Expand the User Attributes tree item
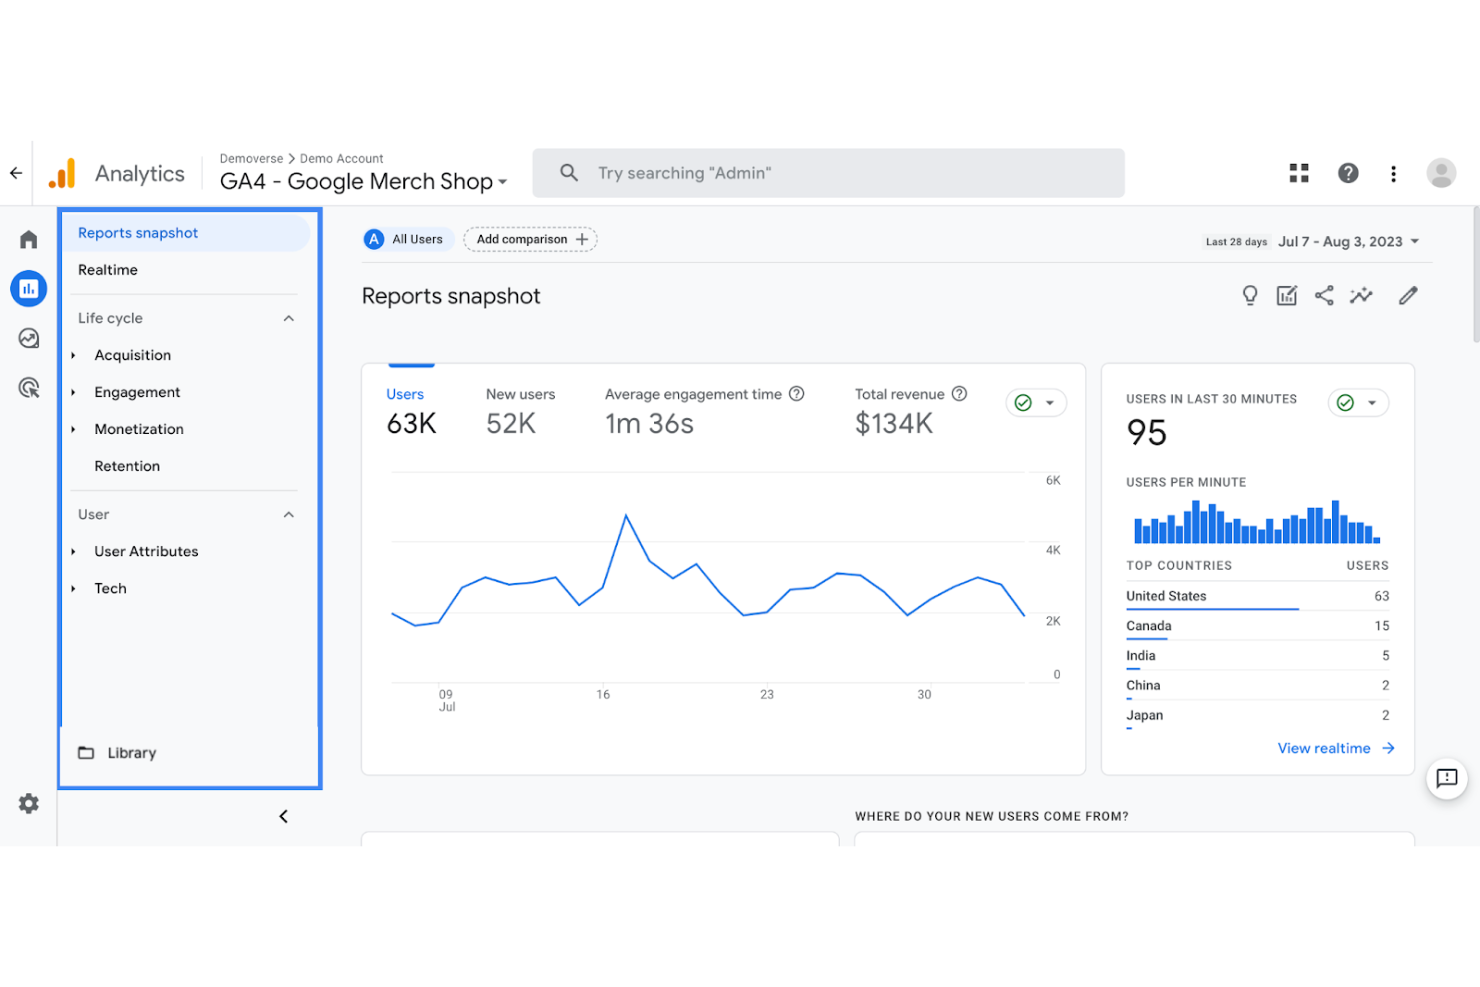This screenshot has width=1480, height=987. pyautogui.click(x=73, y=551)
